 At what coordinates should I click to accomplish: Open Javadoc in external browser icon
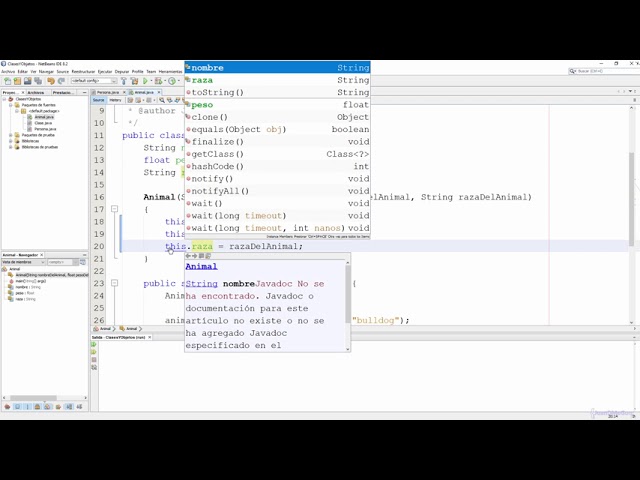tap(201, 256)
